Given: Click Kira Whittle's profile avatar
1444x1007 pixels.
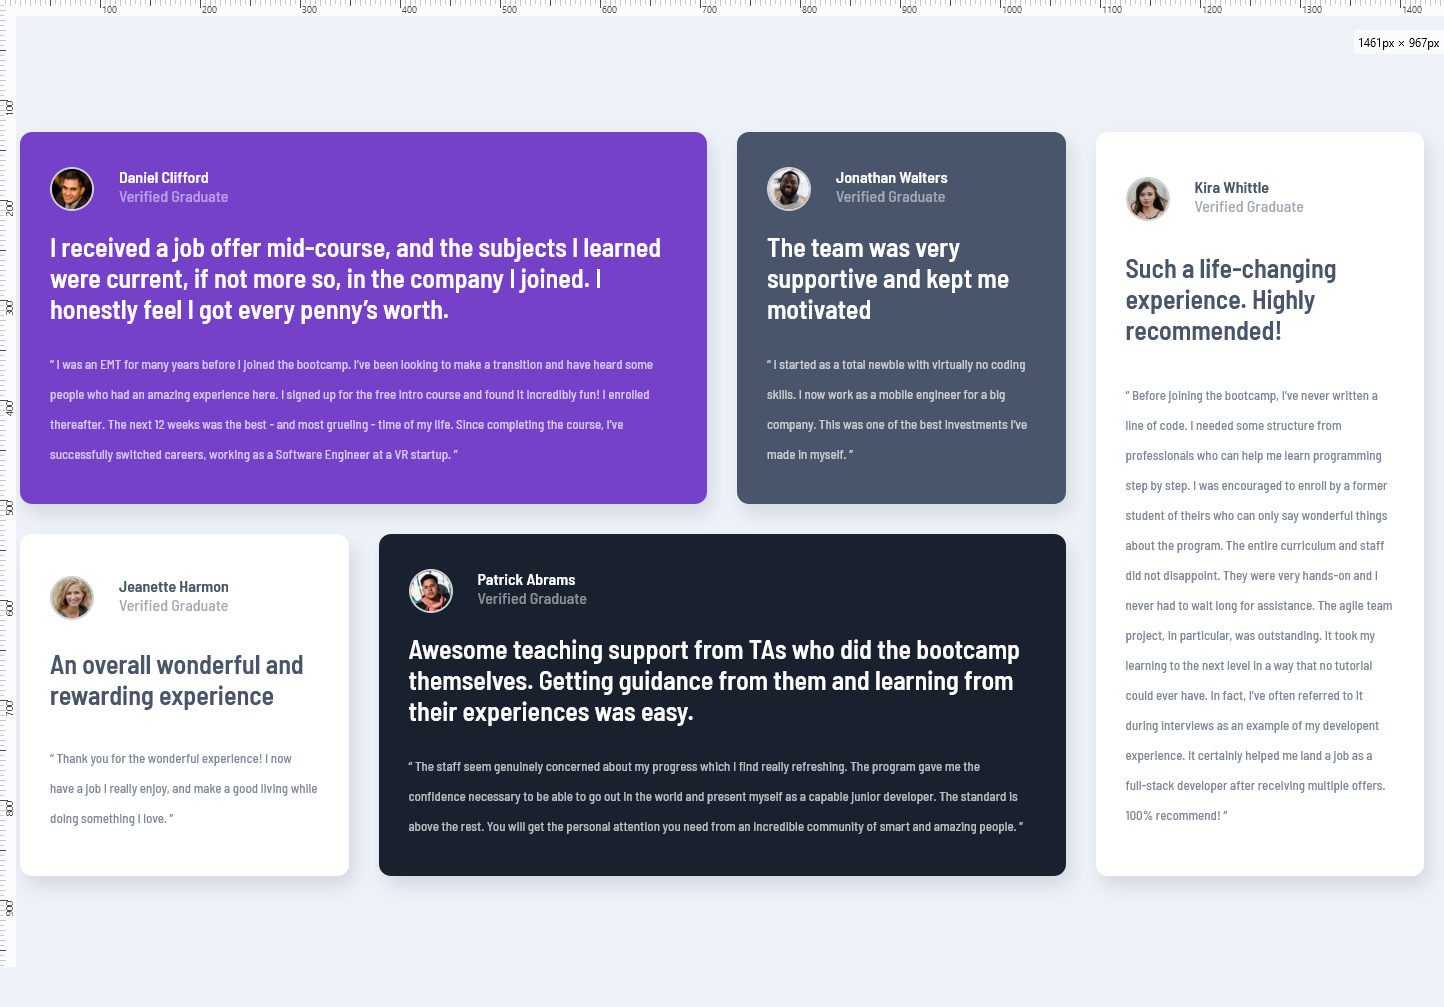Looking at the screenshot, I should pos(1147,198).
